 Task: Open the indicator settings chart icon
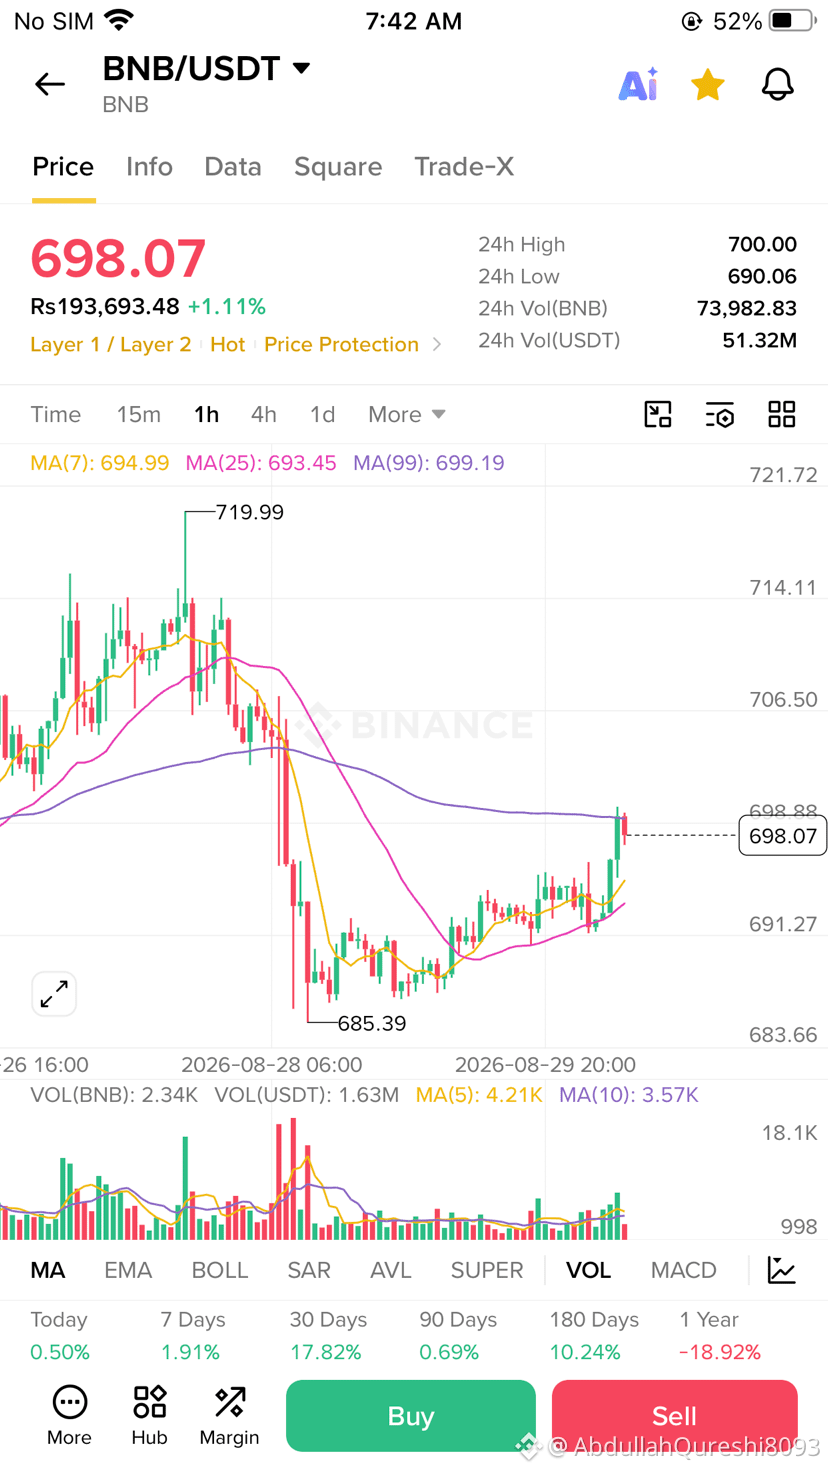tap(782, 1270)
